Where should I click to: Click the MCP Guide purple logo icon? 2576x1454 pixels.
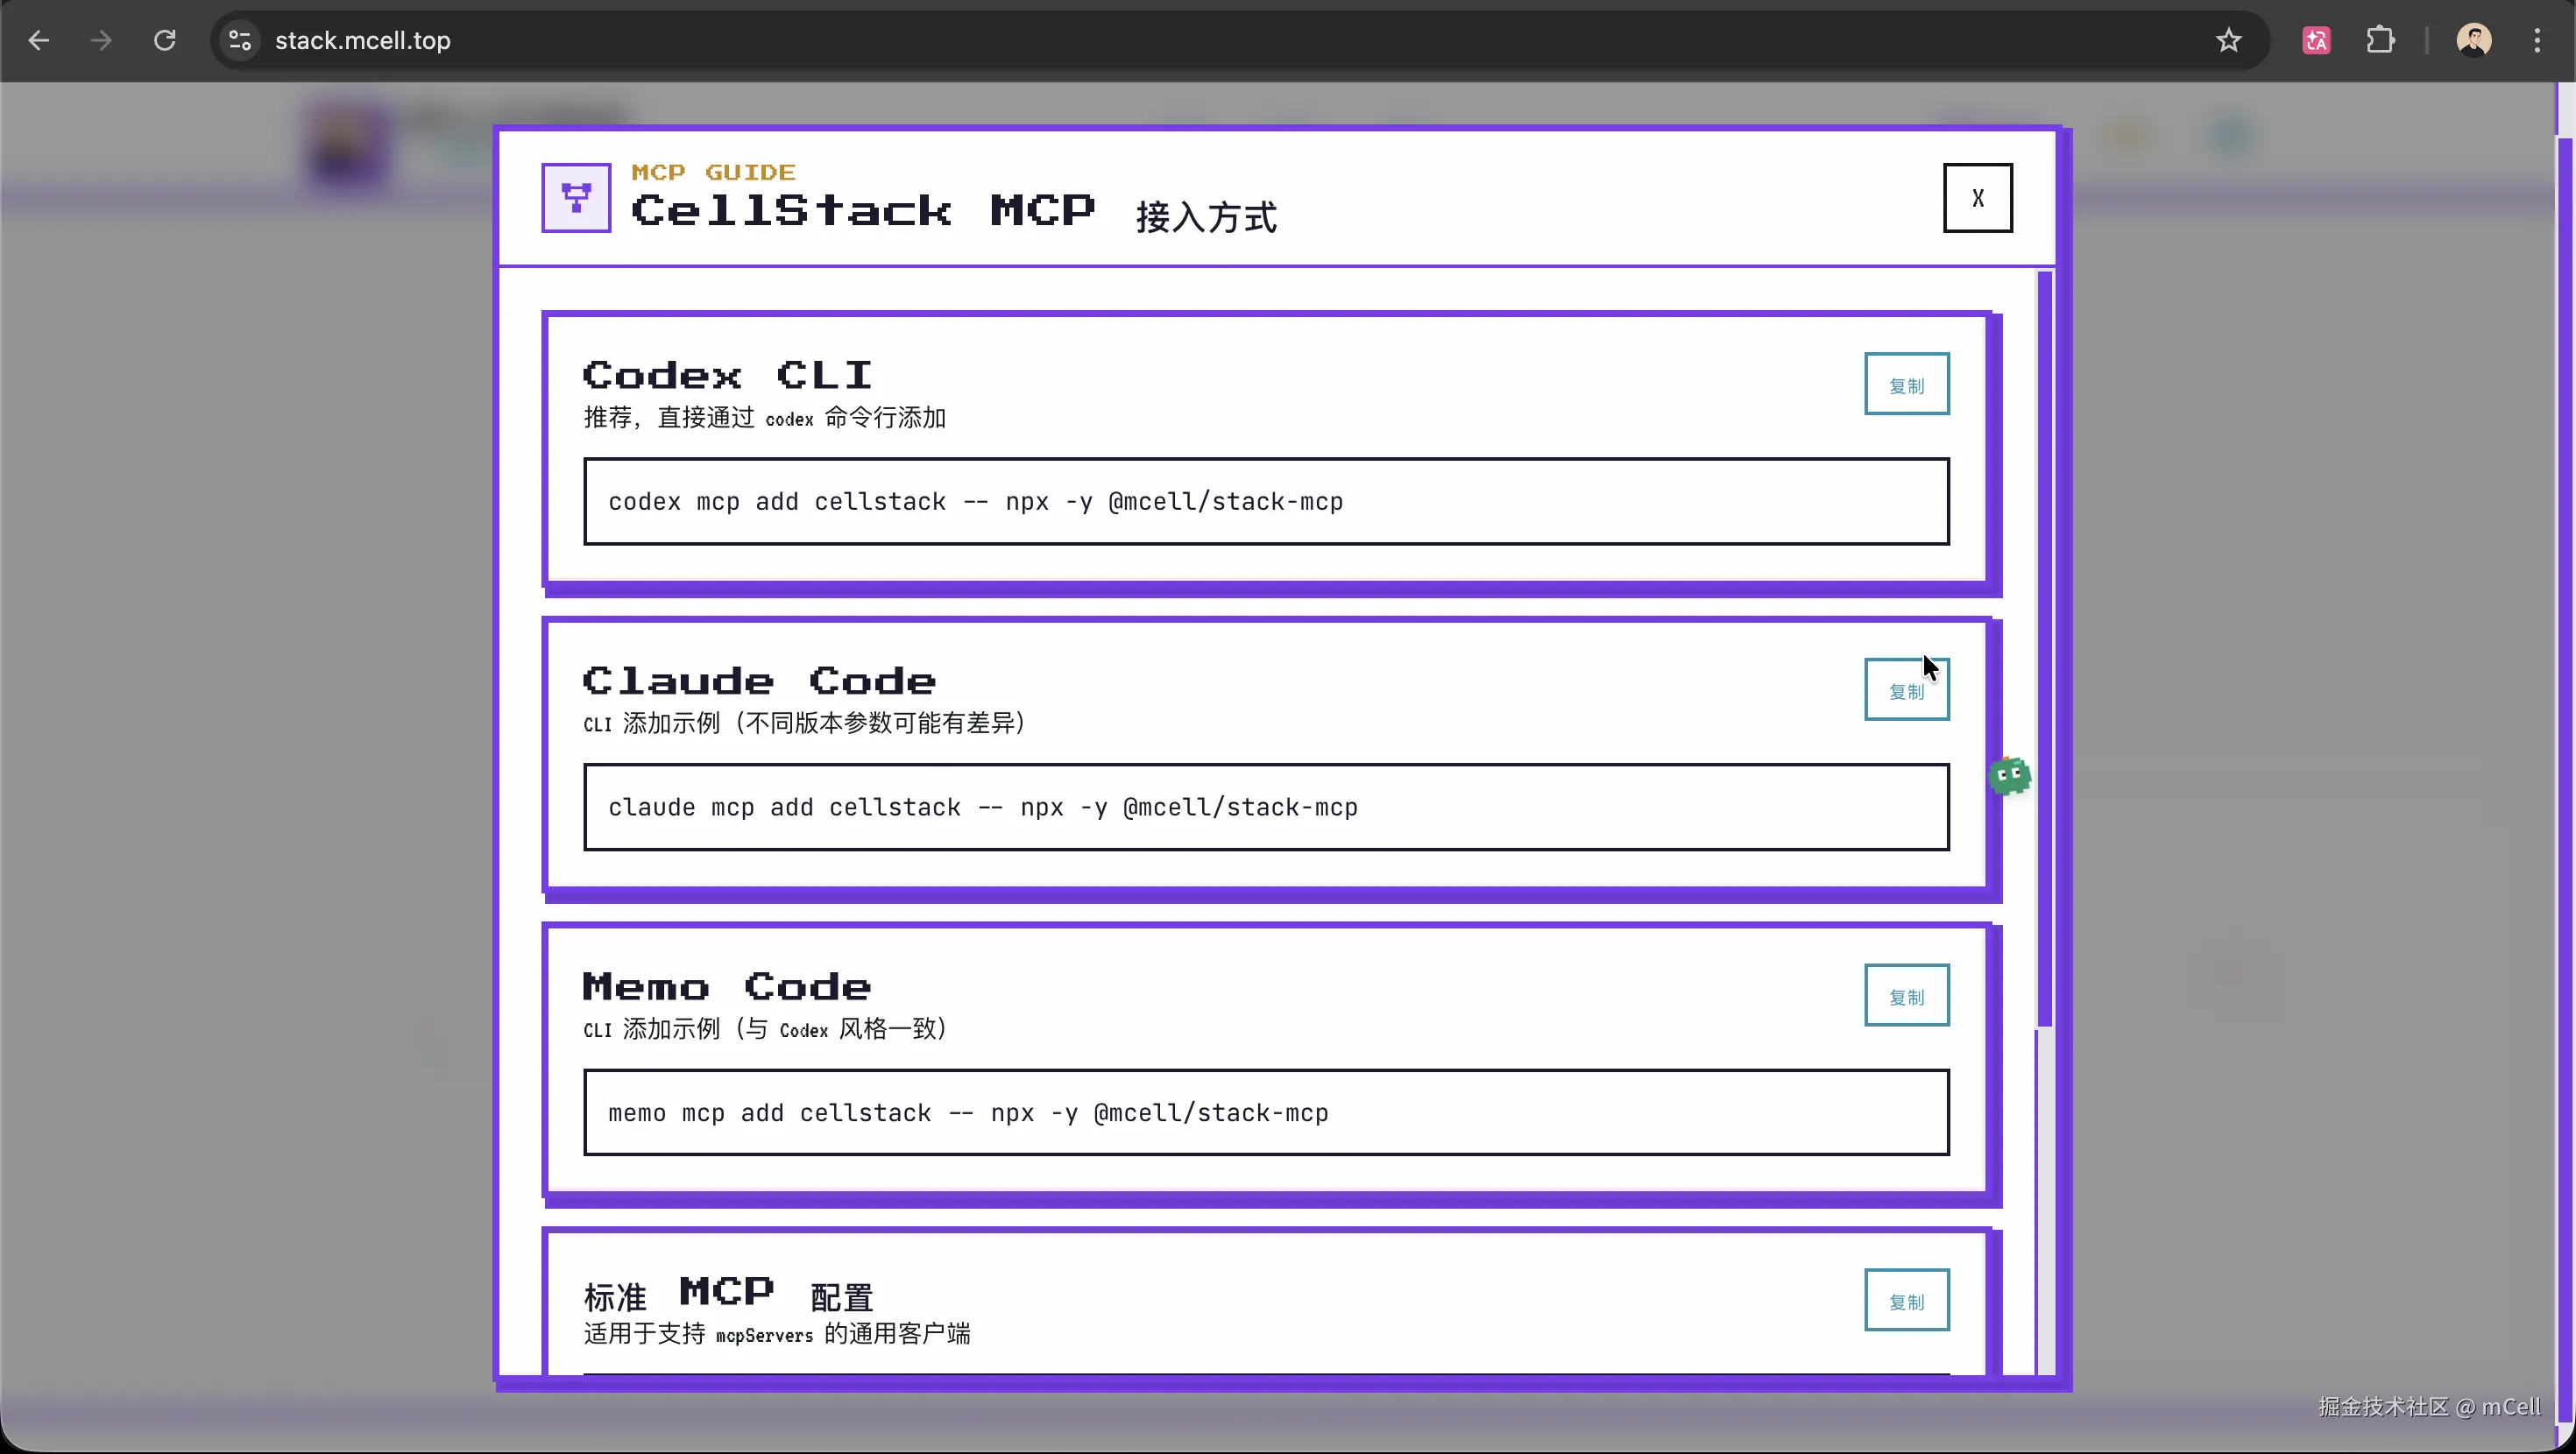click(x=576, y=198)
